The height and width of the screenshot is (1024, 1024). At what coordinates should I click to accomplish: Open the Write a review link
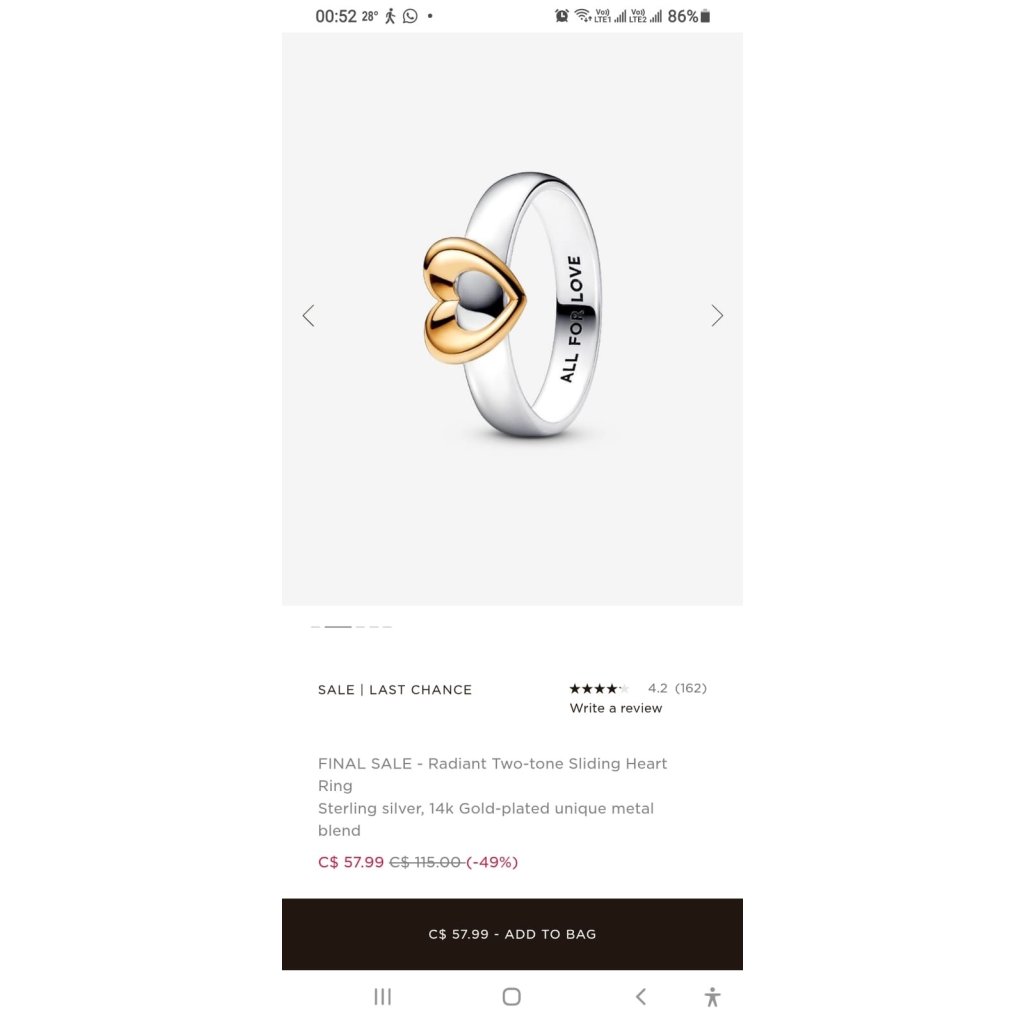point(615,708)
